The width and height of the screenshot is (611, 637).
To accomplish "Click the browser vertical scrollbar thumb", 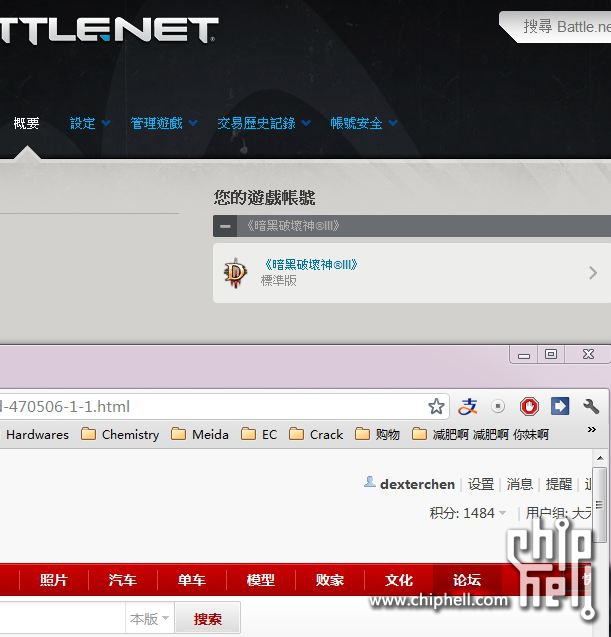I will (600, 504).
